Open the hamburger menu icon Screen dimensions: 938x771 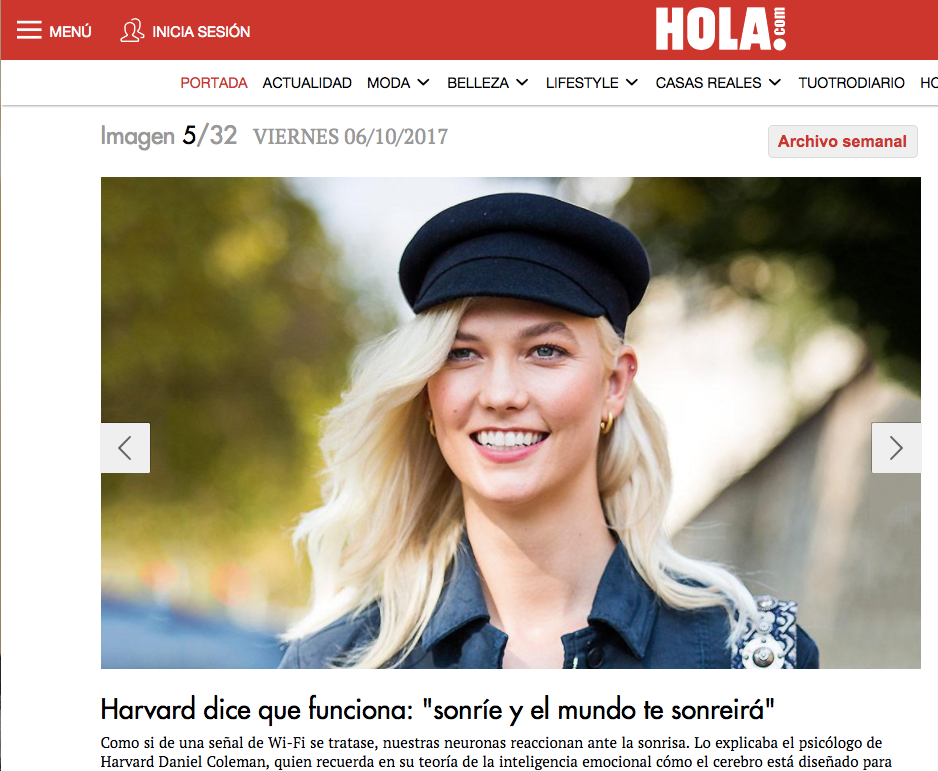tap(29, 30)
